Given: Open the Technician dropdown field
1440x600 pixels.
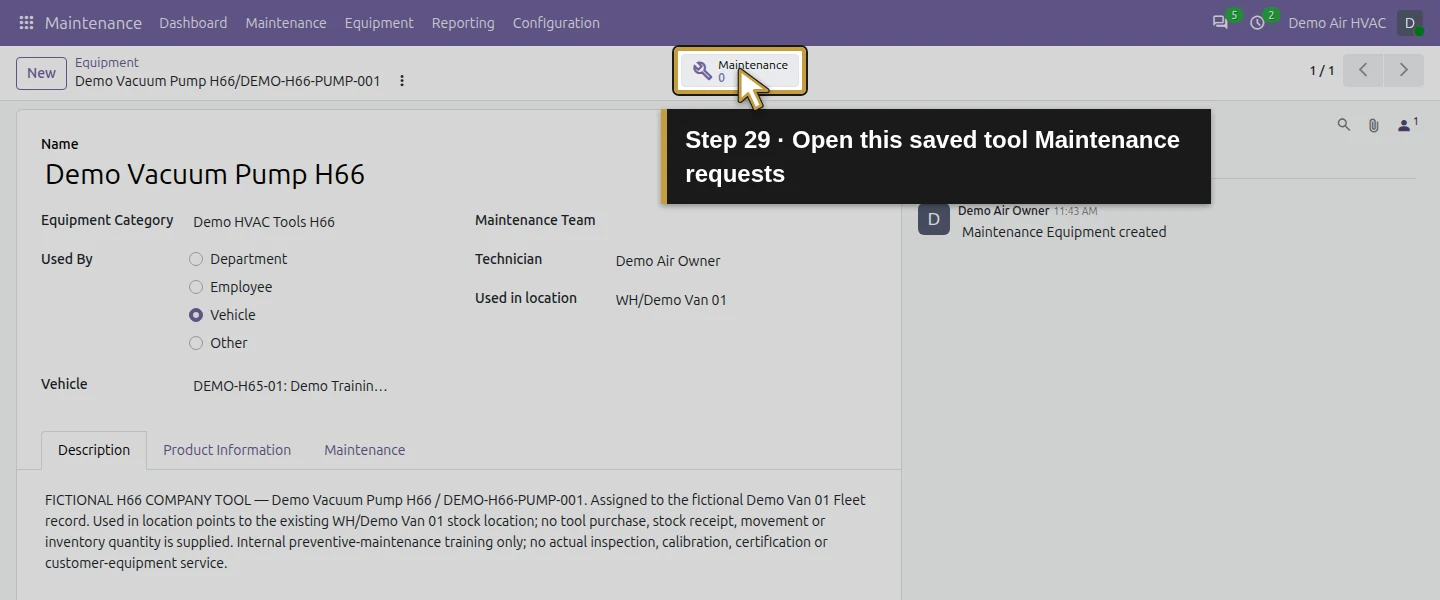Looking at the screenshot, I should coord(744,261).
